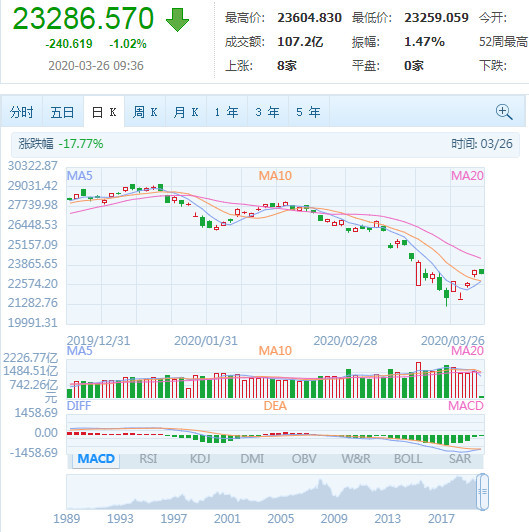Switch the indicator to OBV
This screenshot has height=532, width=529.
[304, 459]
